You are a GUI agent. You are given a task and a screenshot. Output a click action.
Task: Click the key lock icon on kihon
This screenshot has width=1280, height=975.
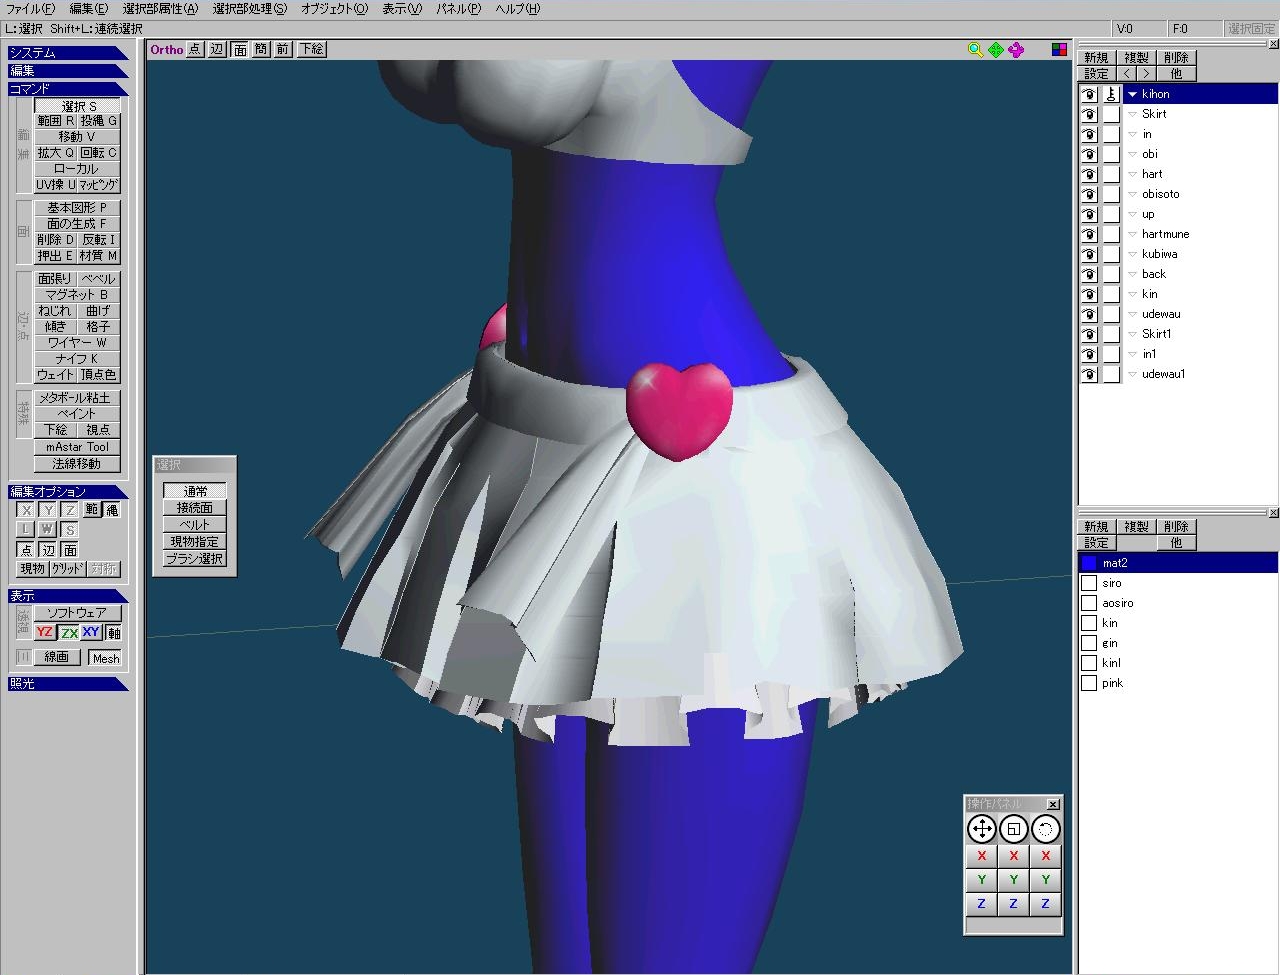[x=1111, y=94]
